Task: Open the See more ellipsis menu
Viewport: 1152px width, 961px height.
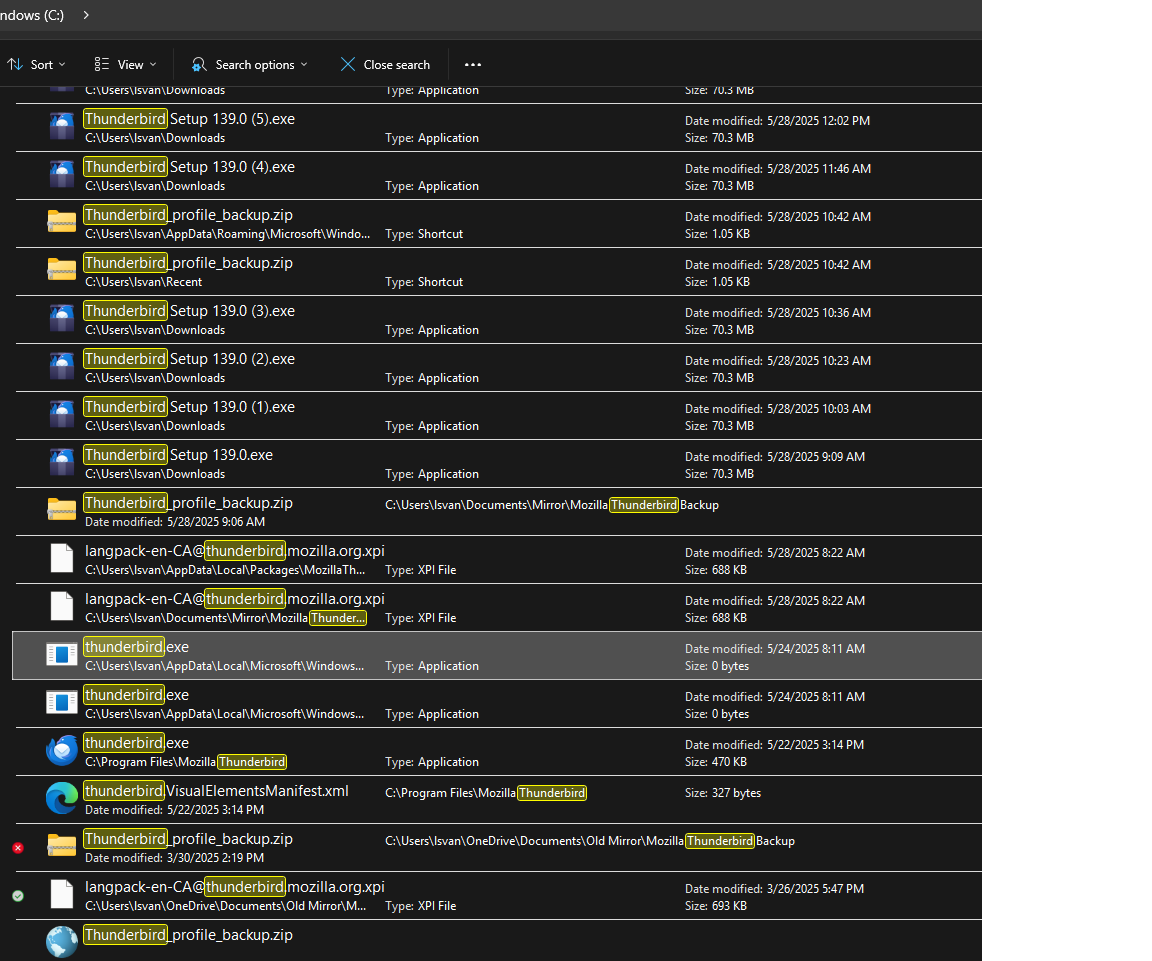Action: [x=473, y=65]
